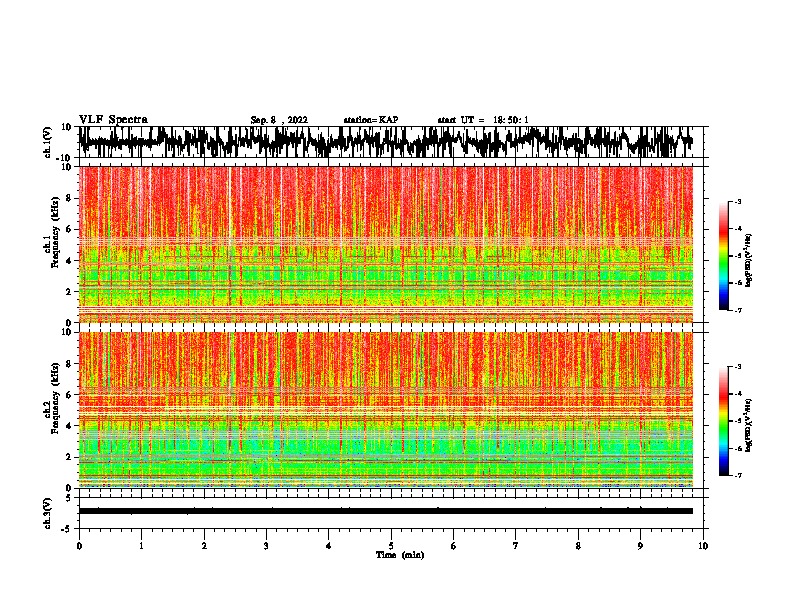The image size is (792, 612).
Task: Click the '4' kHz tick on ch.1 frequency axis
Action: [x=70, y=261]
